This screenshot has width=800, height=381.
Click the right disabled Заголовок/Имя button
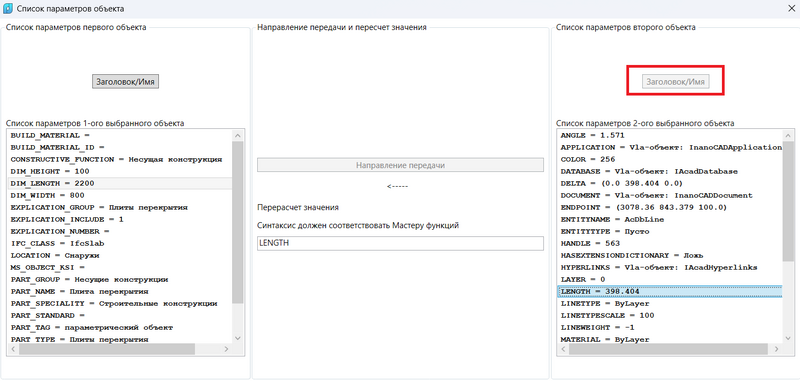click(x=676, y=82)
